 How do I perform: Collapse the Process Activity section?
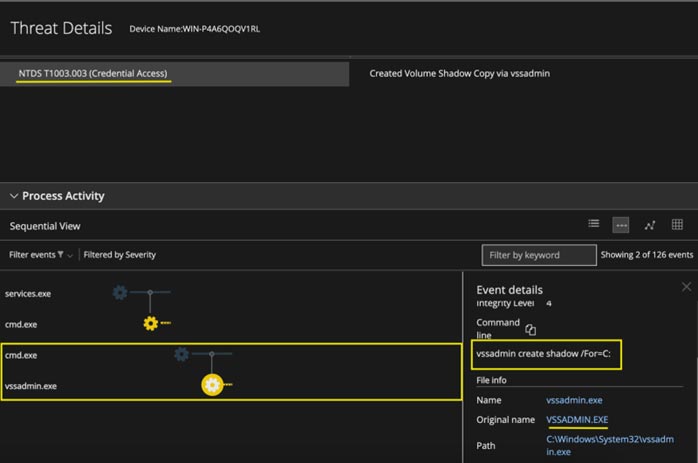pyautogui.click(x=14, y=196)
